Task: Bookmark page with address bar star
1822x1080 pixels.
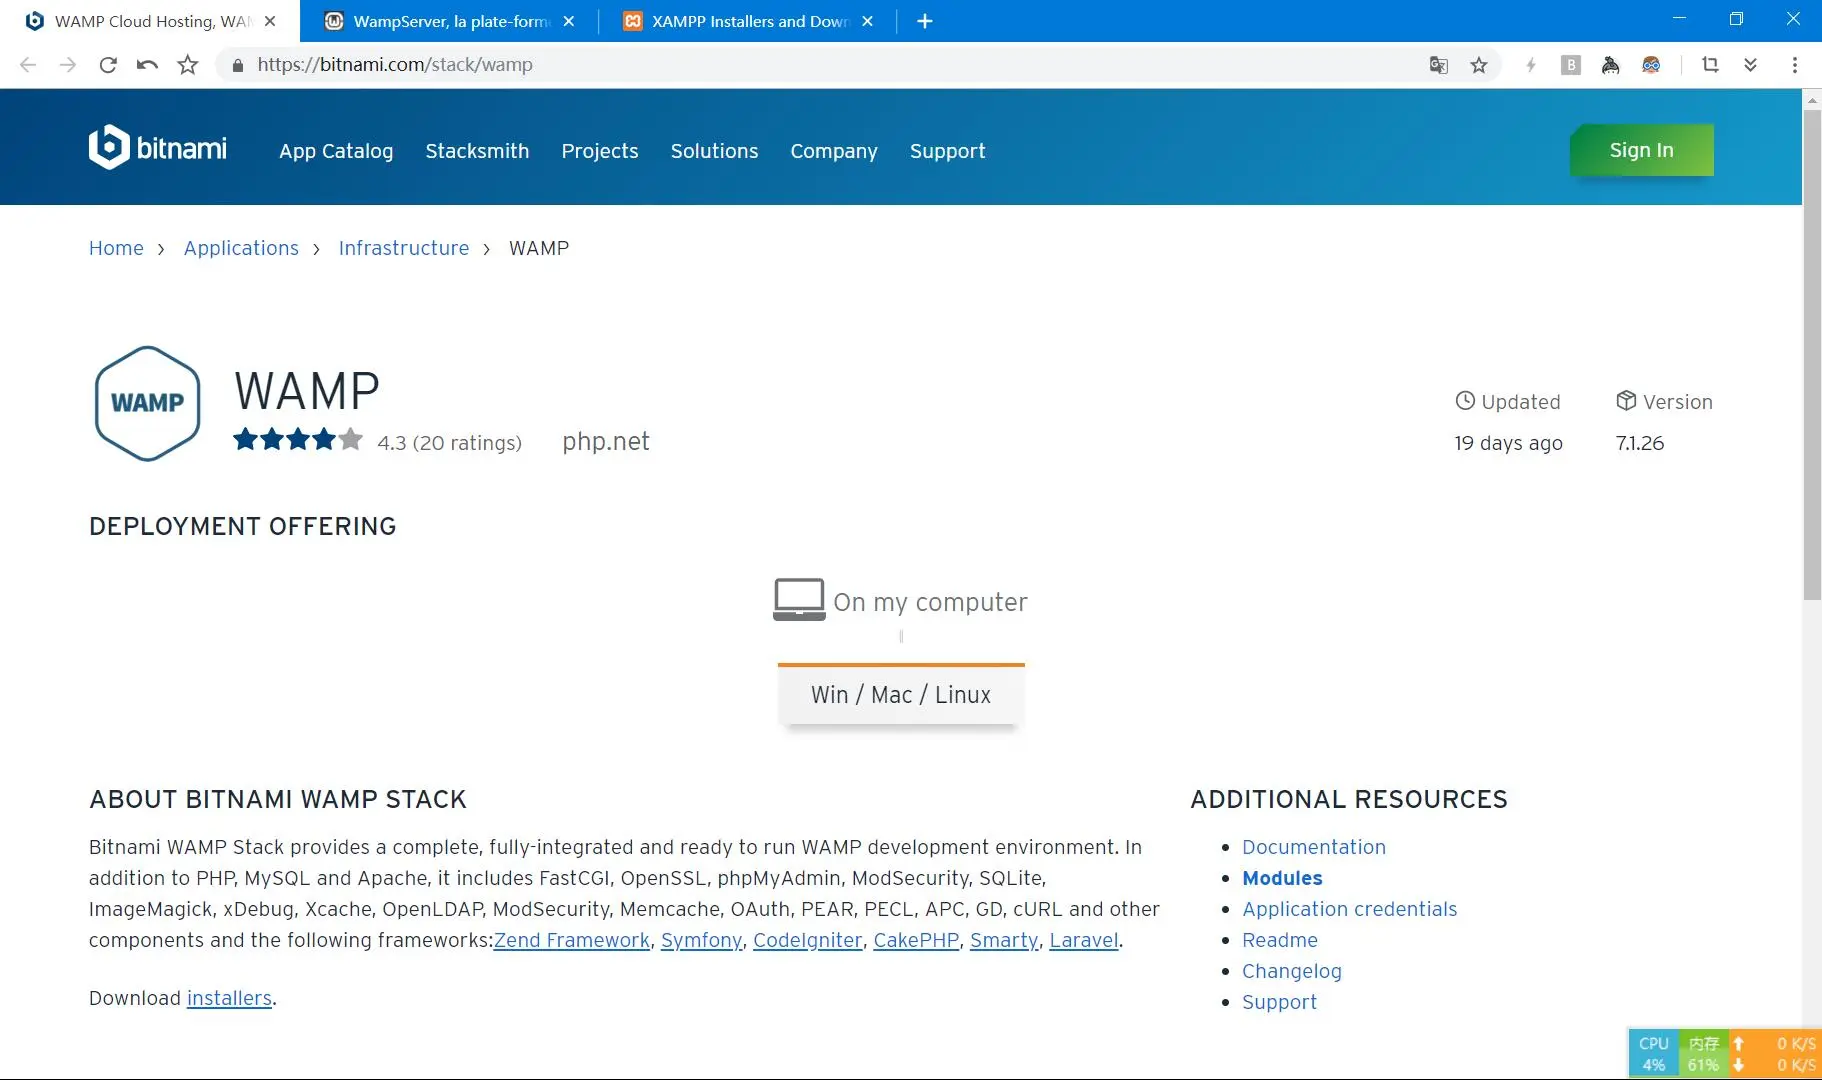Action: [x=1478, y=65]
